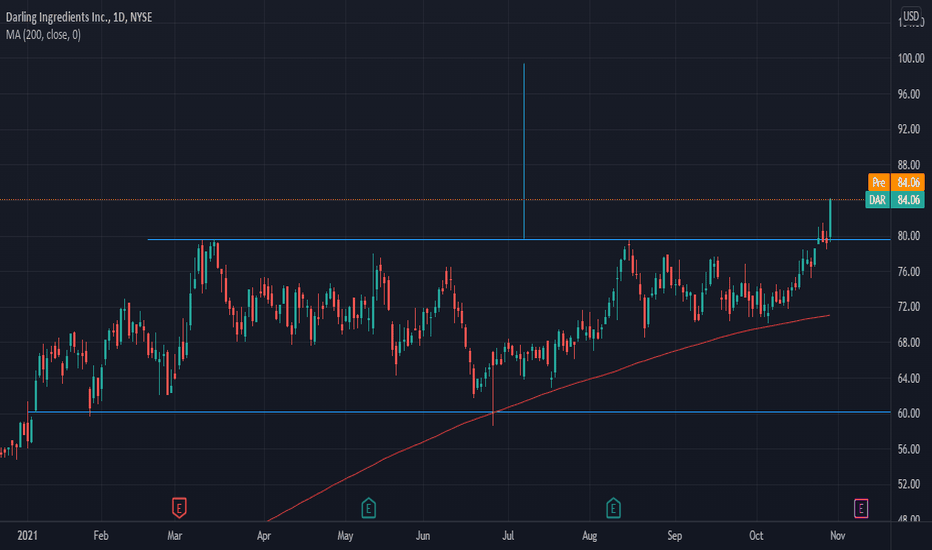932x550 pixels.
Task: Click the pink upcoming earnings marker in November
Action: click(861, 508)
